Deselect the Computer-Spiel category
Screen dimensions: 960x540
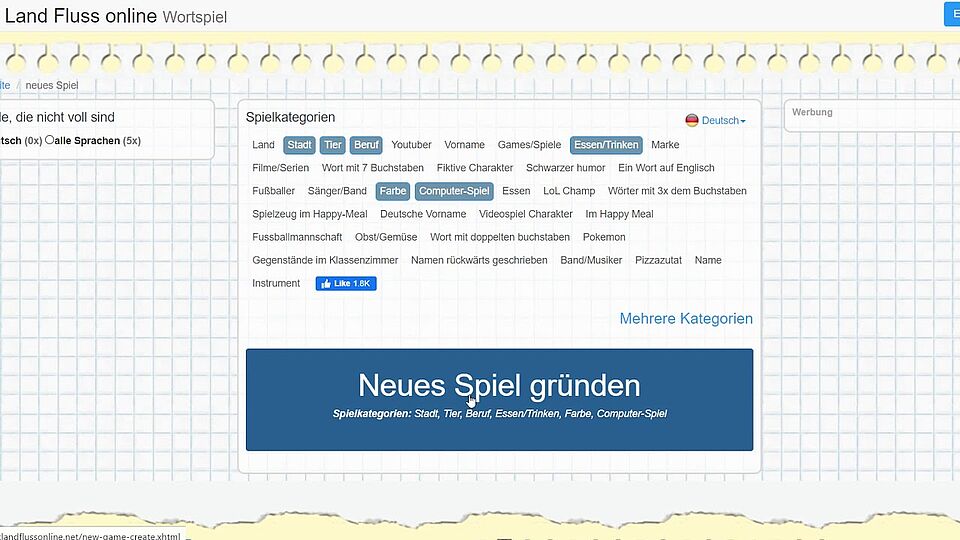click(x=454, y=191)
